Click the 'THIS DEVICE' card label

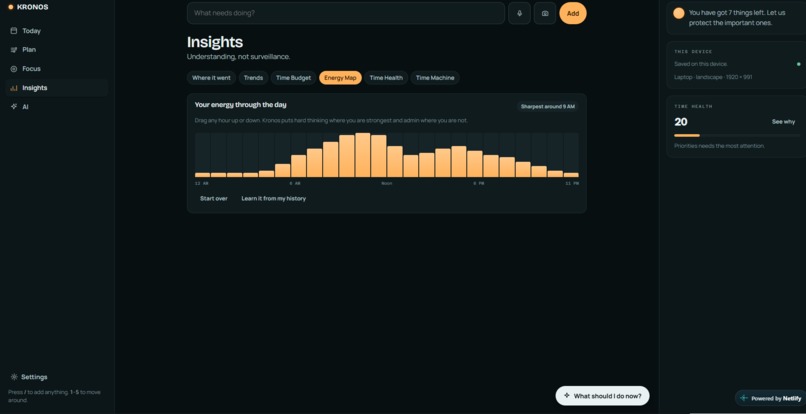point(693,52)
